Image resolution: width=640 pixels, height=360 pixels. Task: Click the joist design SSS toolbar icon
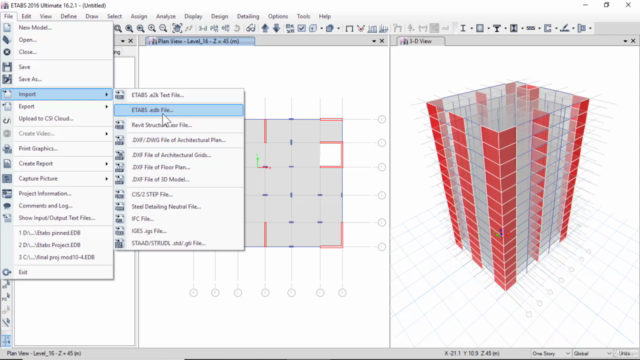tap(531, 28)
